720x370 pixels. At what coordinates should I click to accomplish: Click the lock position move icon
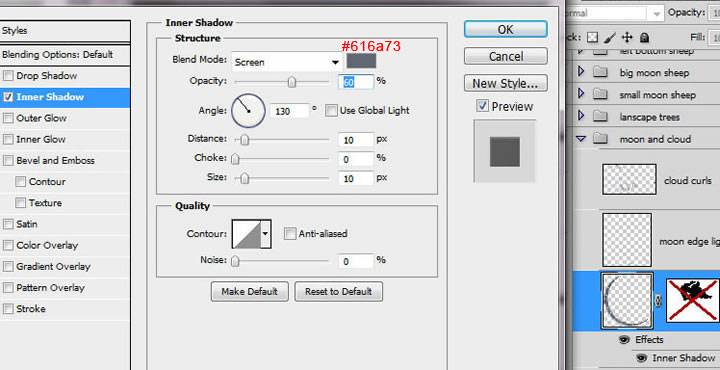click(627, 38)
